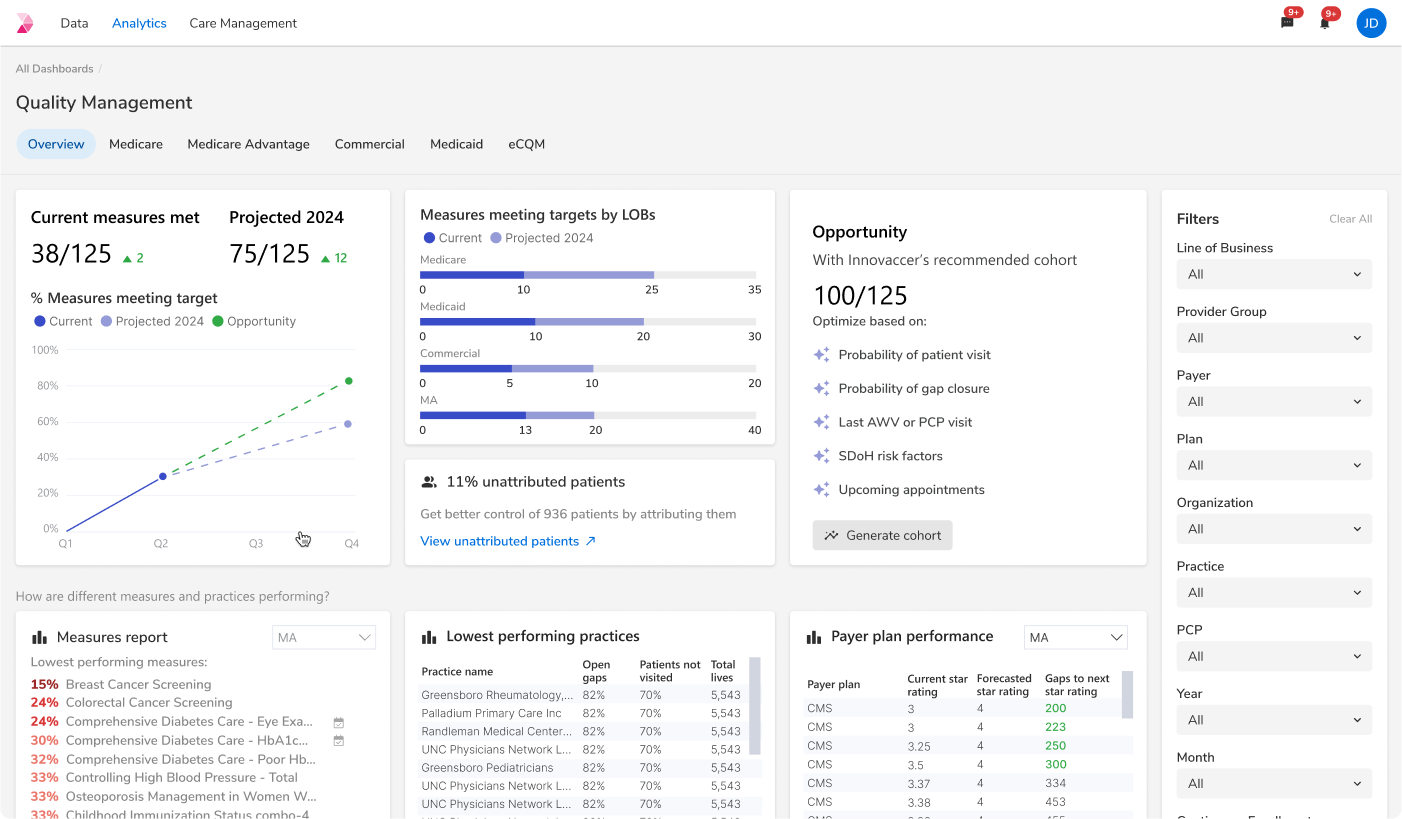Viewport: 1402px width, 819px height.
Task: Click calendar icon next to Eye Exam measure
Action: tap(338, 722)
